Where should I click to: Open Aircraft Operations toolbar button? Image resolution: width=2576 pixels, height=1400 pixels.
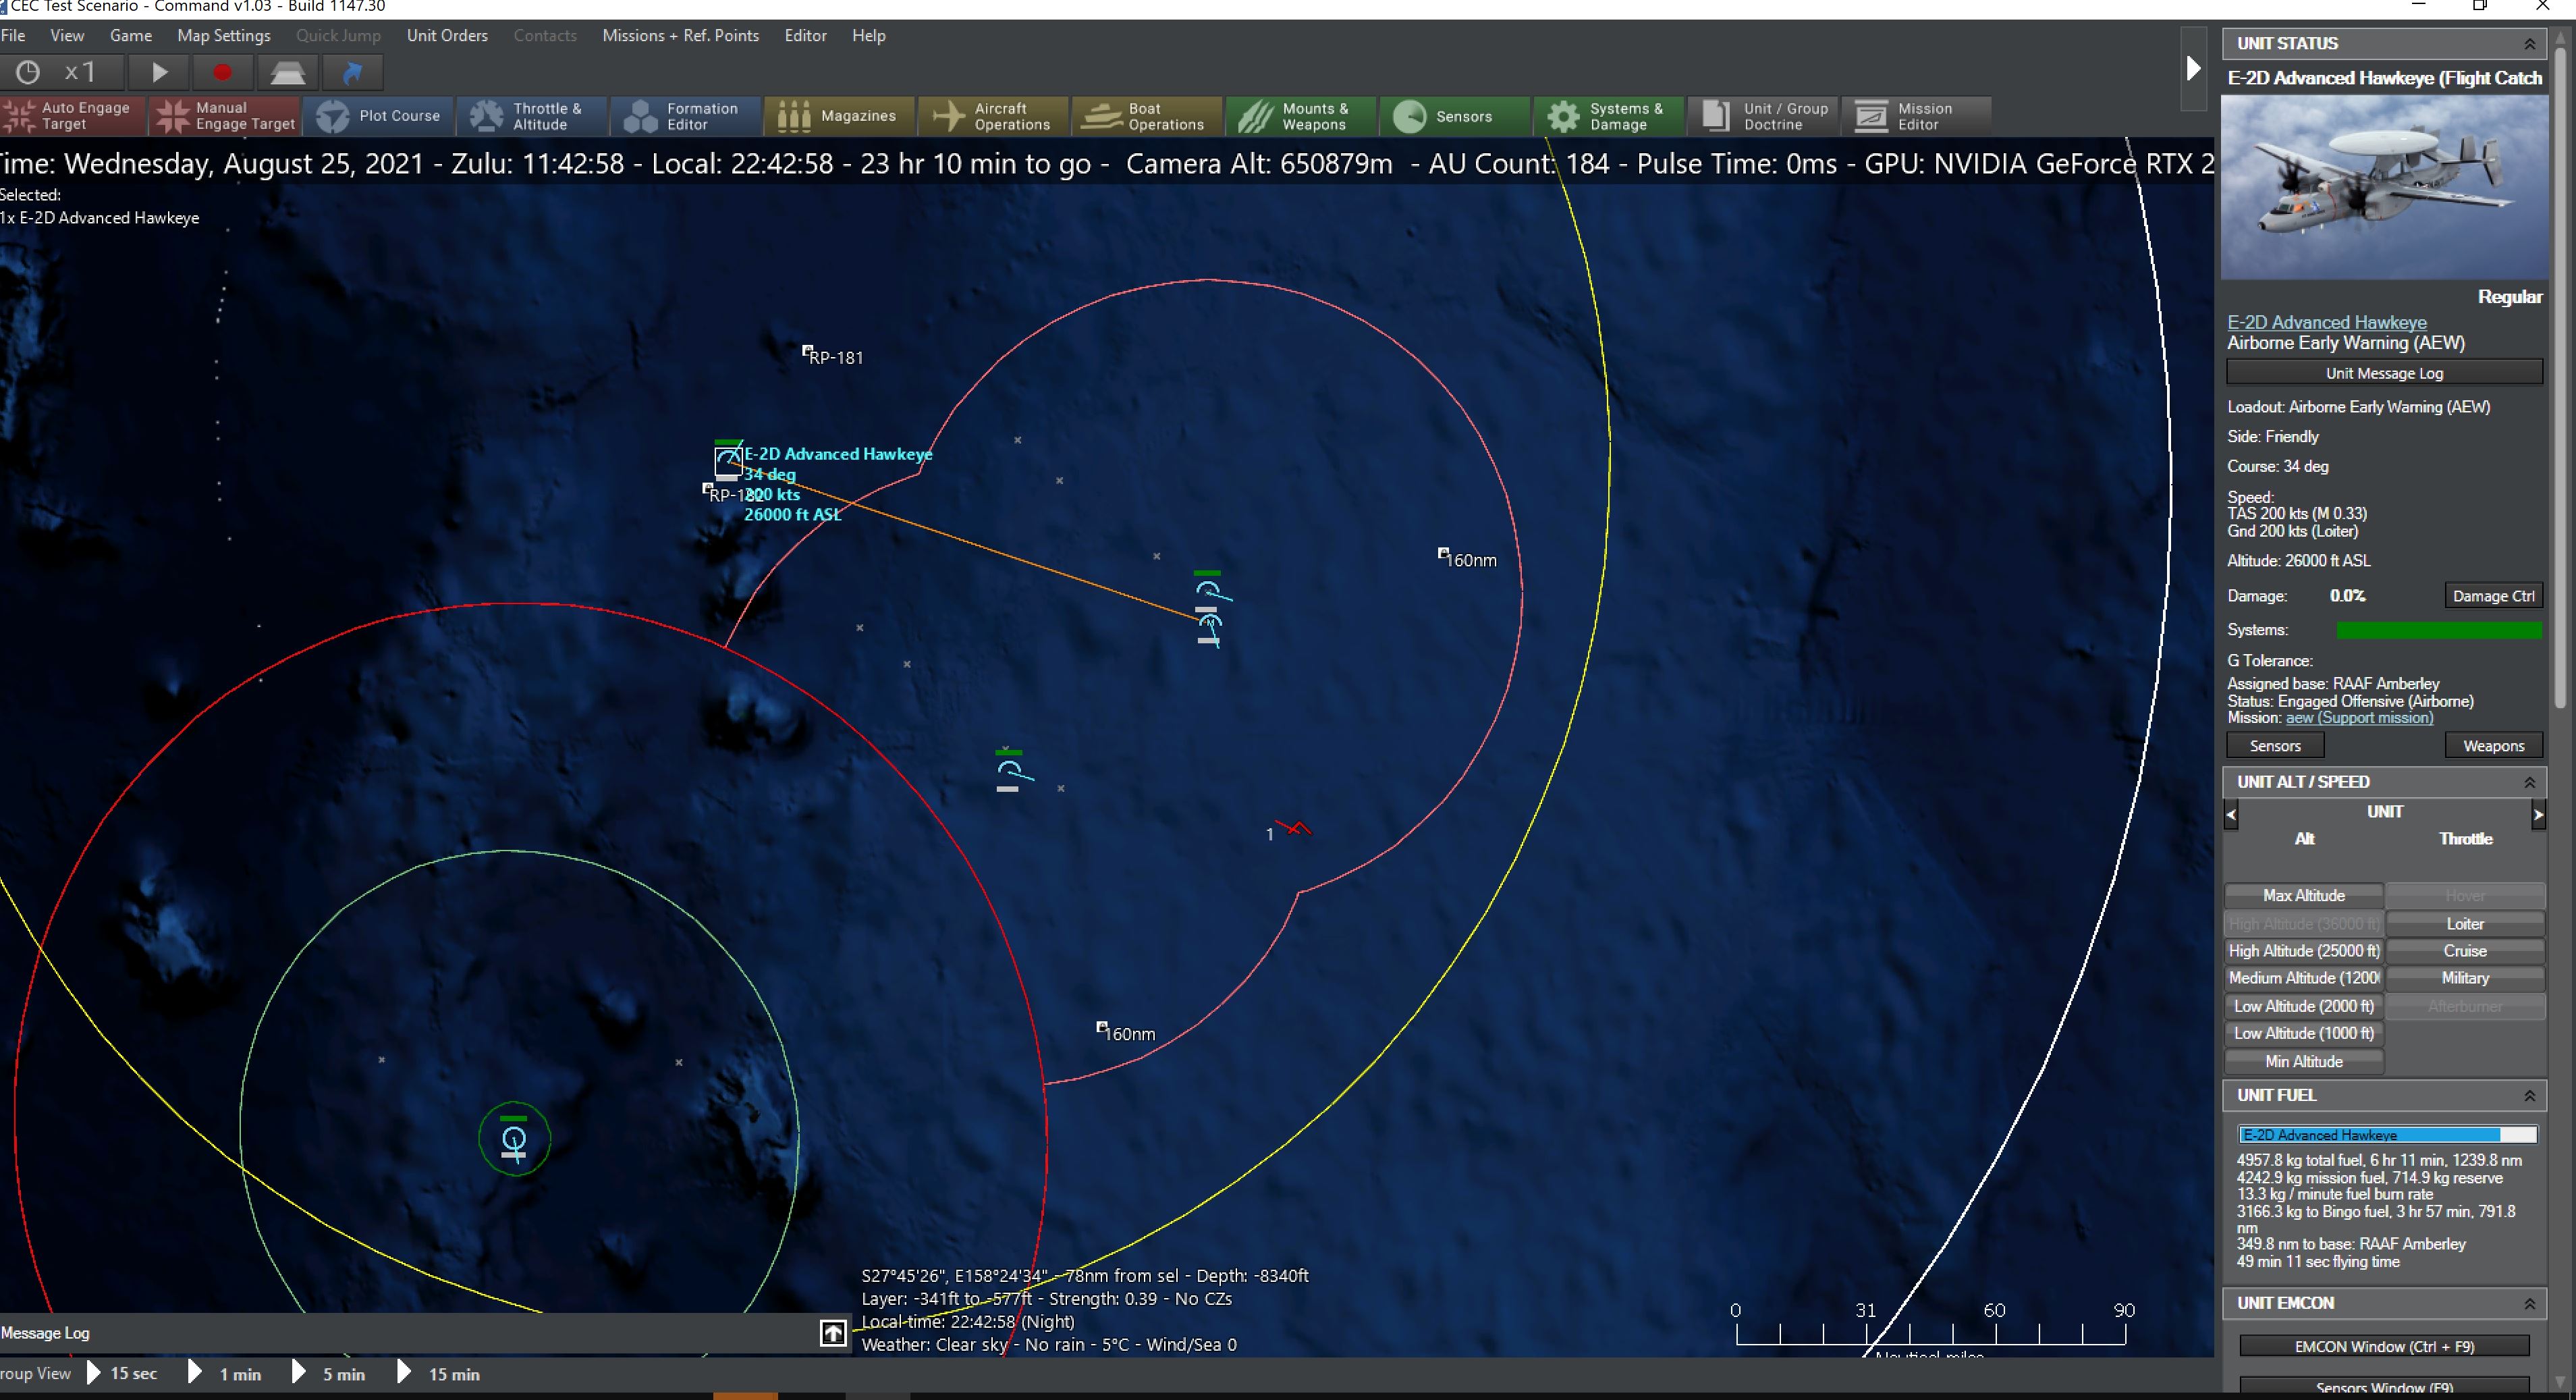(993, 116)
